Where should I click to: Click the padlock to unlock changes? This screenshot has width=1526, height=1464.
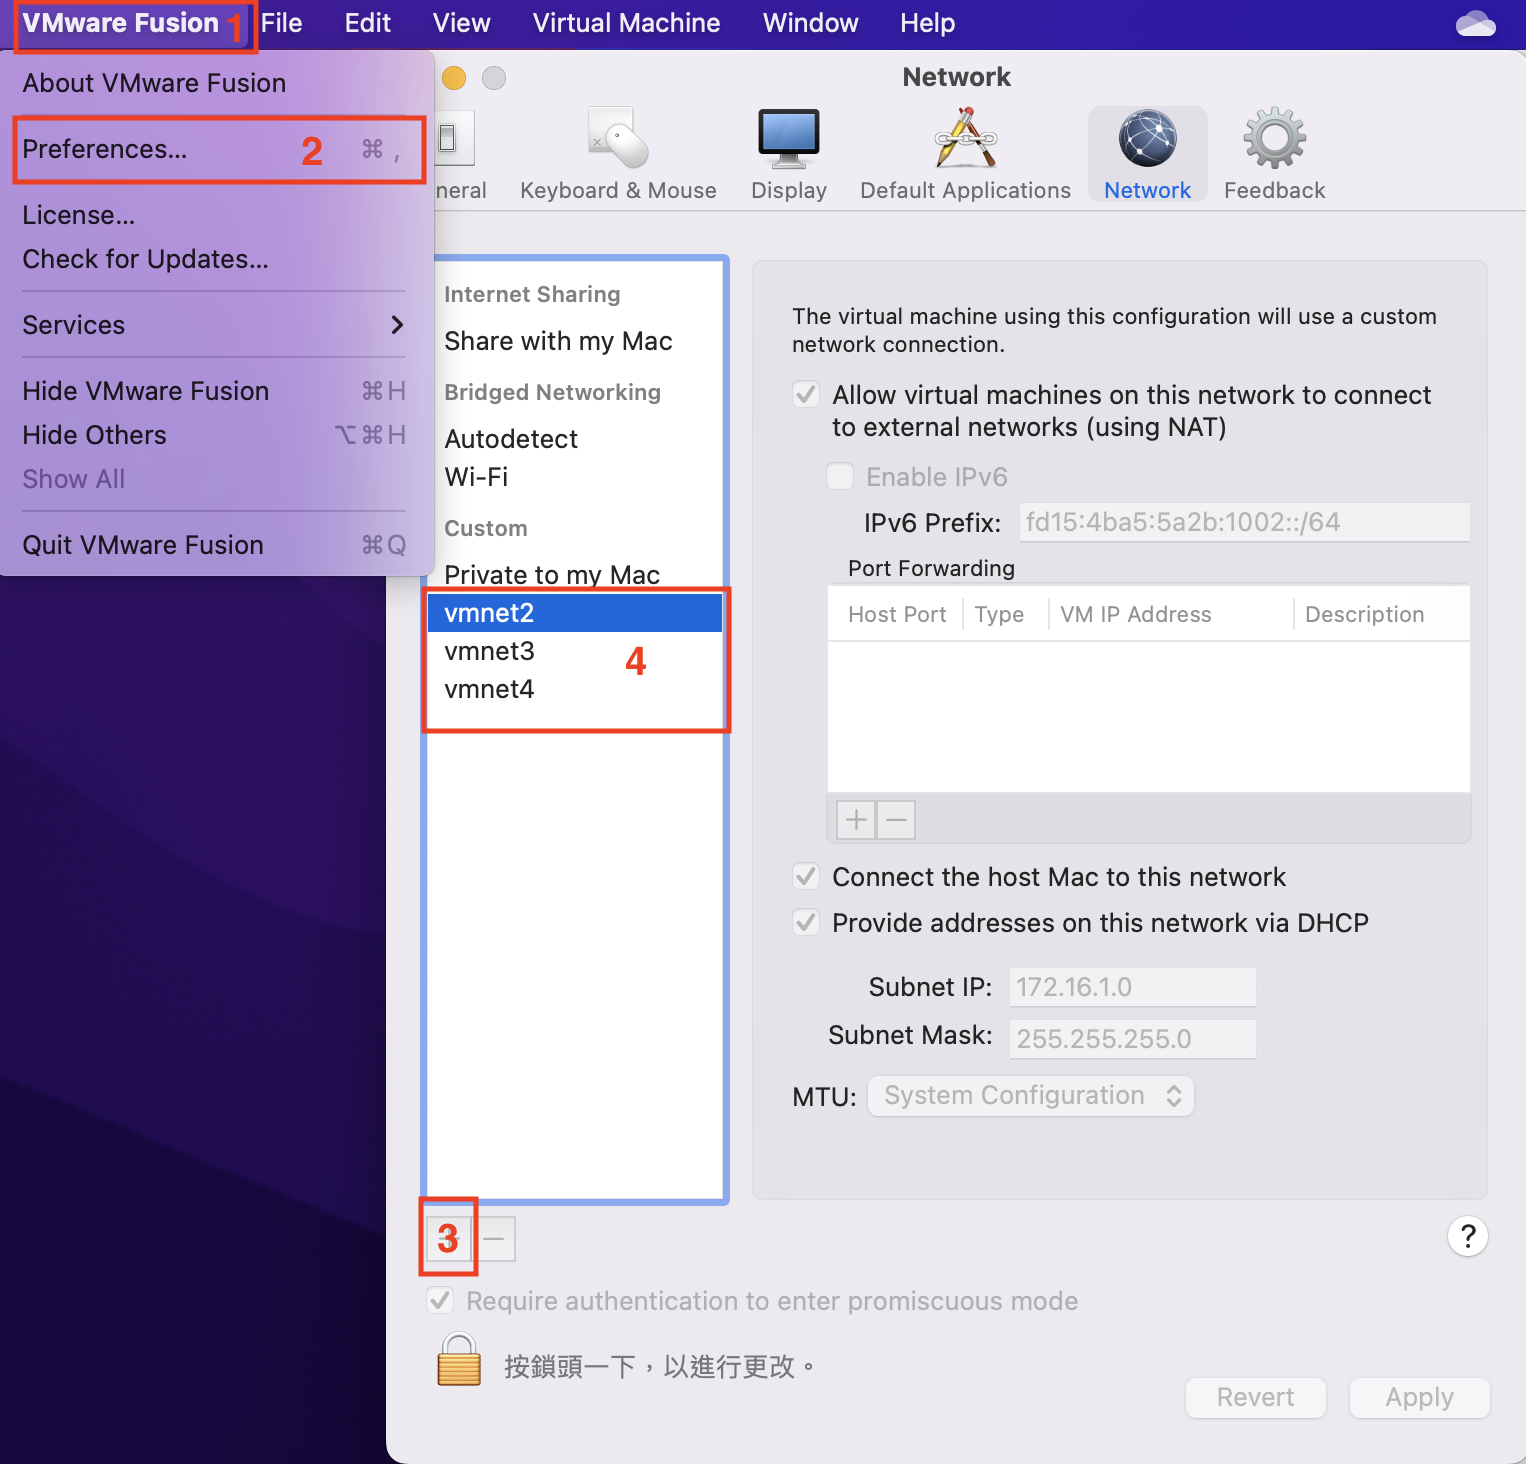click(x=459, y=1361)
